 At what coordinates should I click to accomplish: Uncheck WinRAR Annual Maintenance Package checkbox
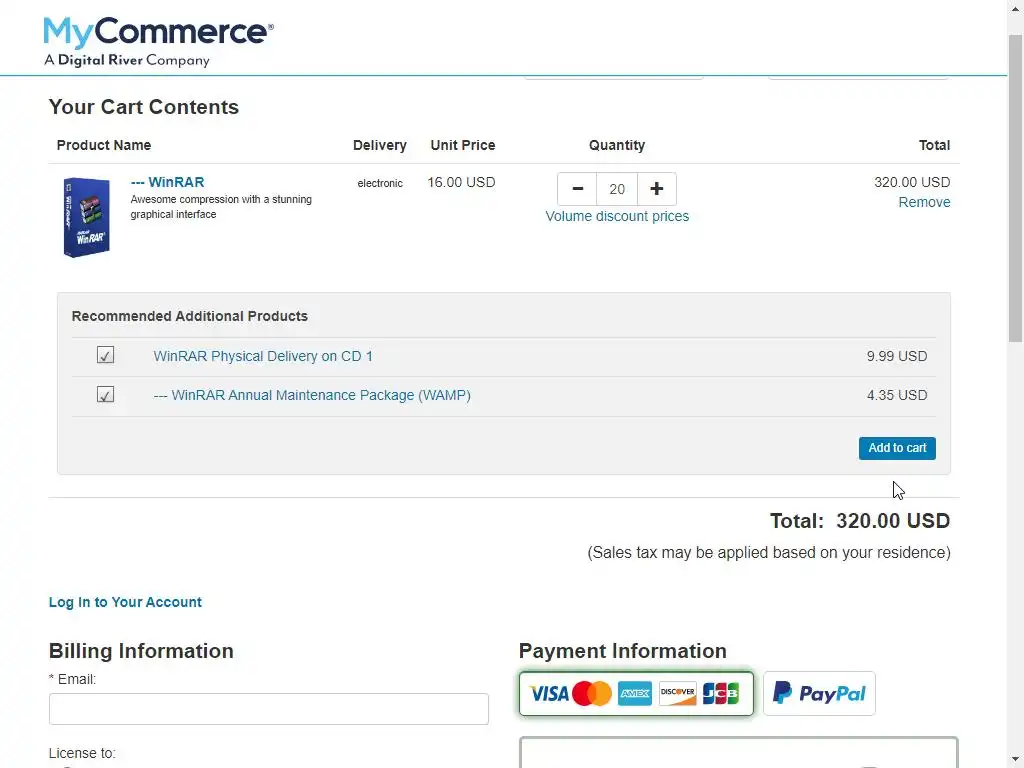(105, 394)
